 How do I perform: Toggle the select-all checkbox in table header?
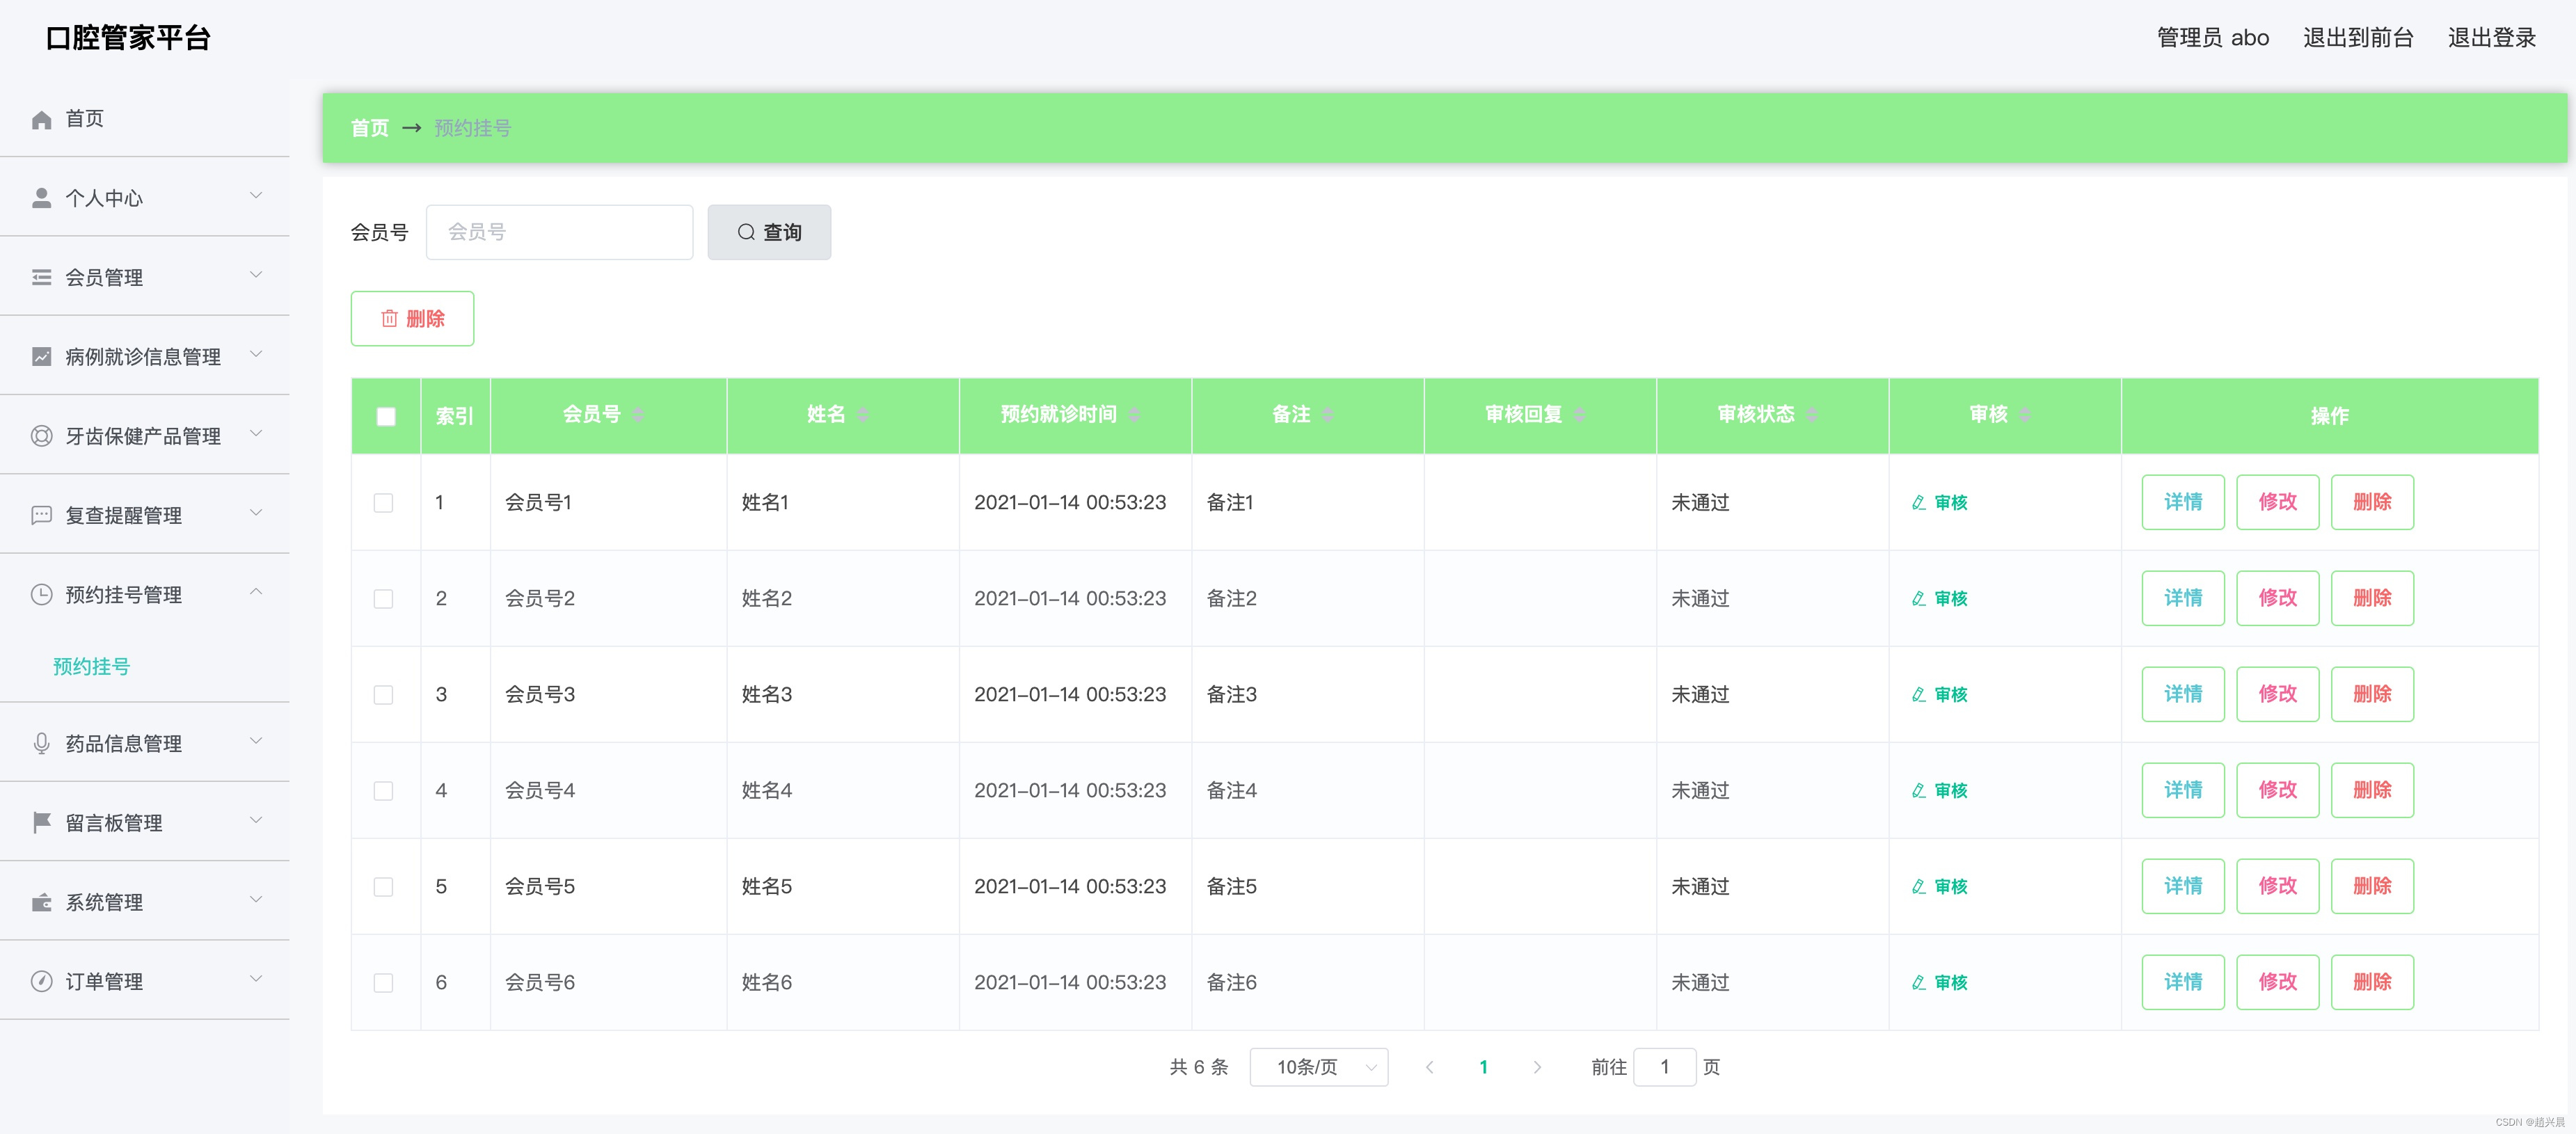(x=386, y=416)
